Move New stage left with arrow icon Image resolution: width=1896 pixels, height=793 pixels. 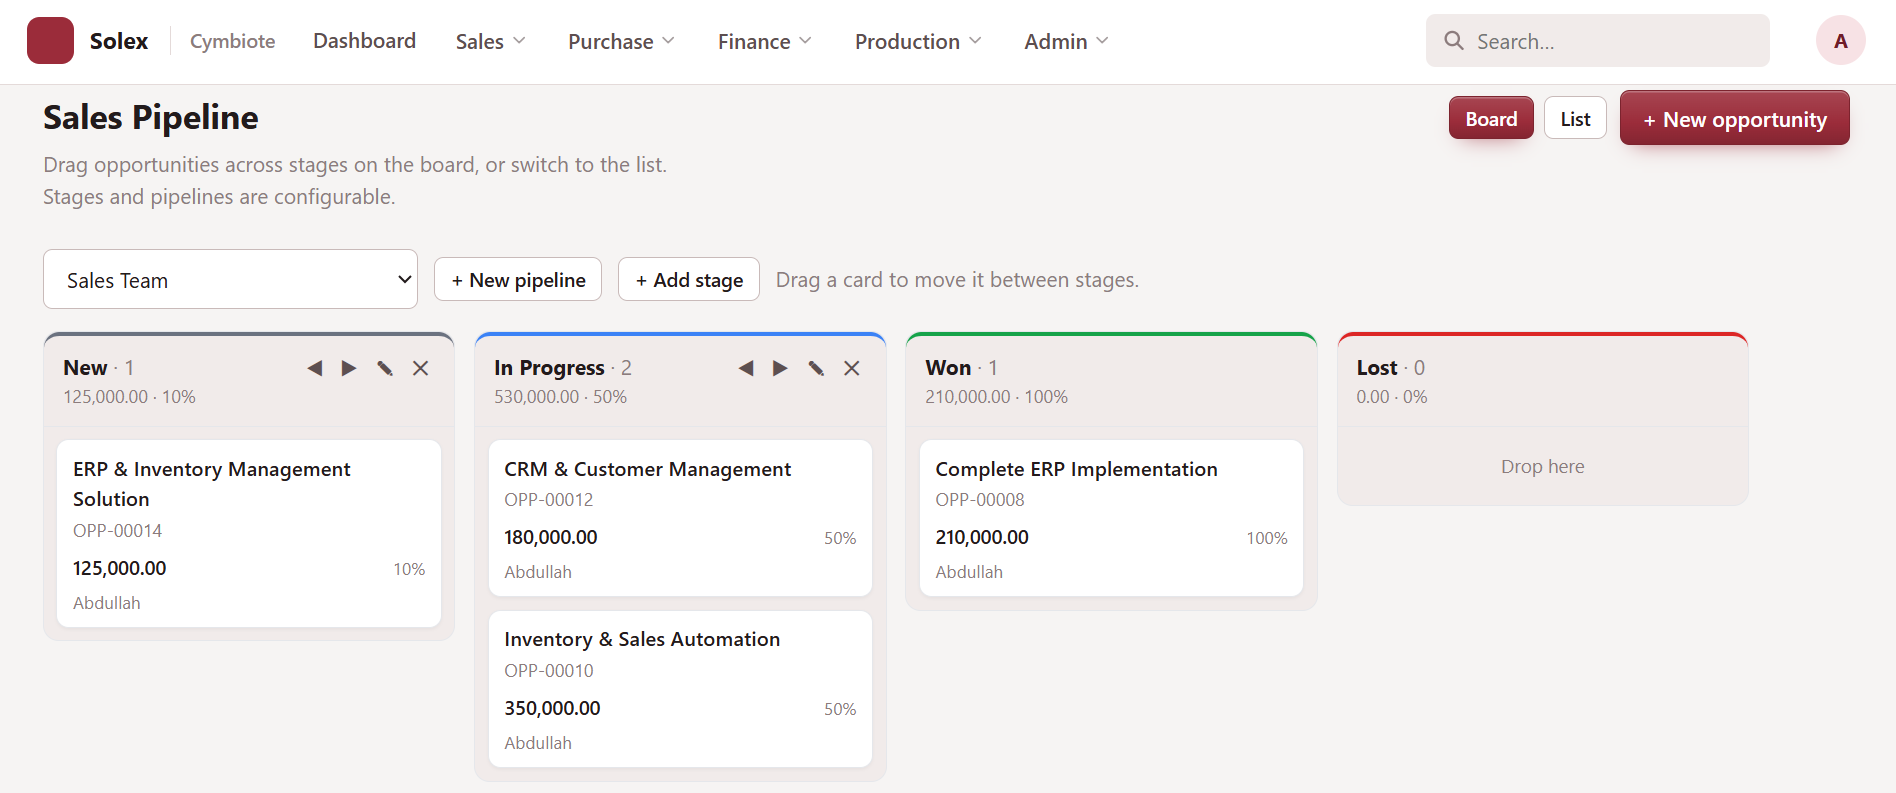click(315, 368)
